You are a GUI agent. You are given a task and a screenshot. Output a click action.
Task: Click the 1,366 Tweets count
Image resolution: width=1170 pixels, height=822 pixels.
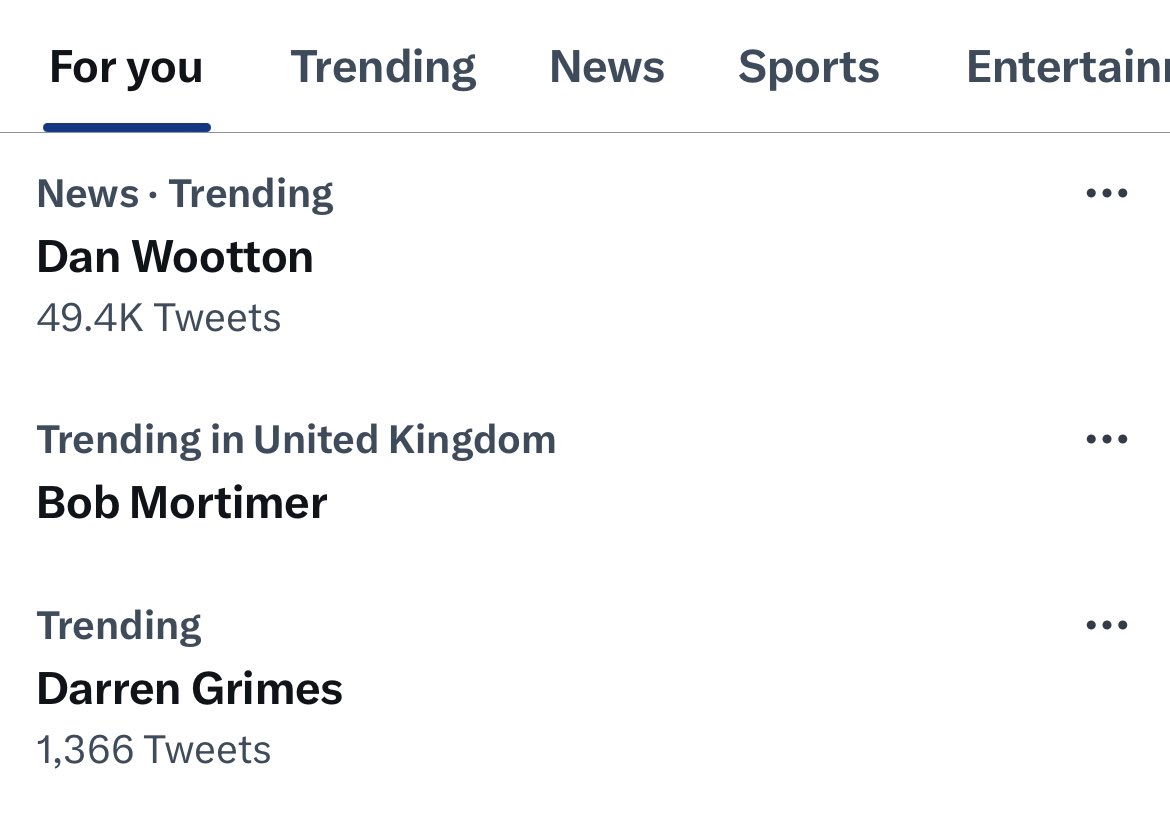154,750
